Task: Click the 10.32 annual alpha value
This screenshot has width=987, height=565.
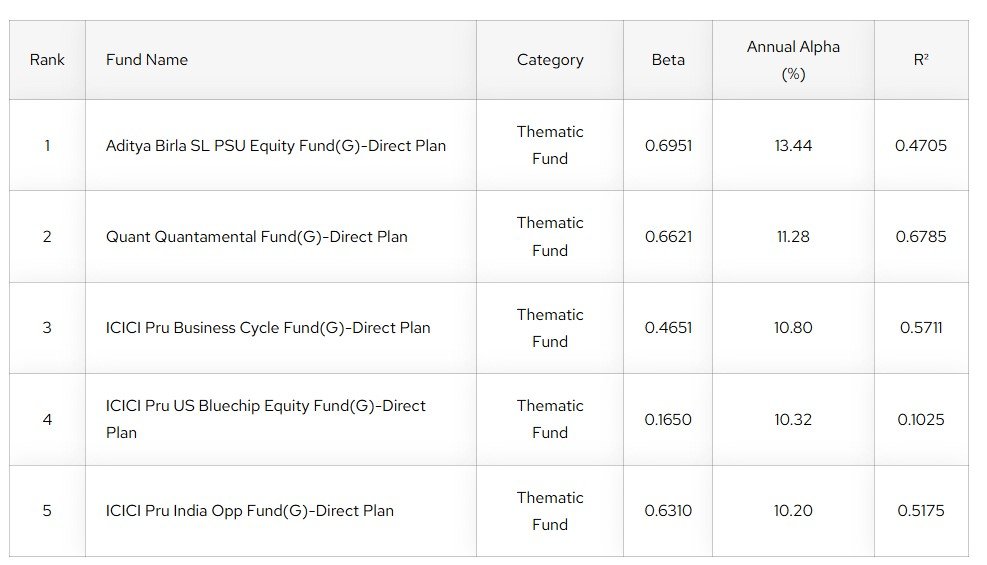Action: click(x=793, y=420)
